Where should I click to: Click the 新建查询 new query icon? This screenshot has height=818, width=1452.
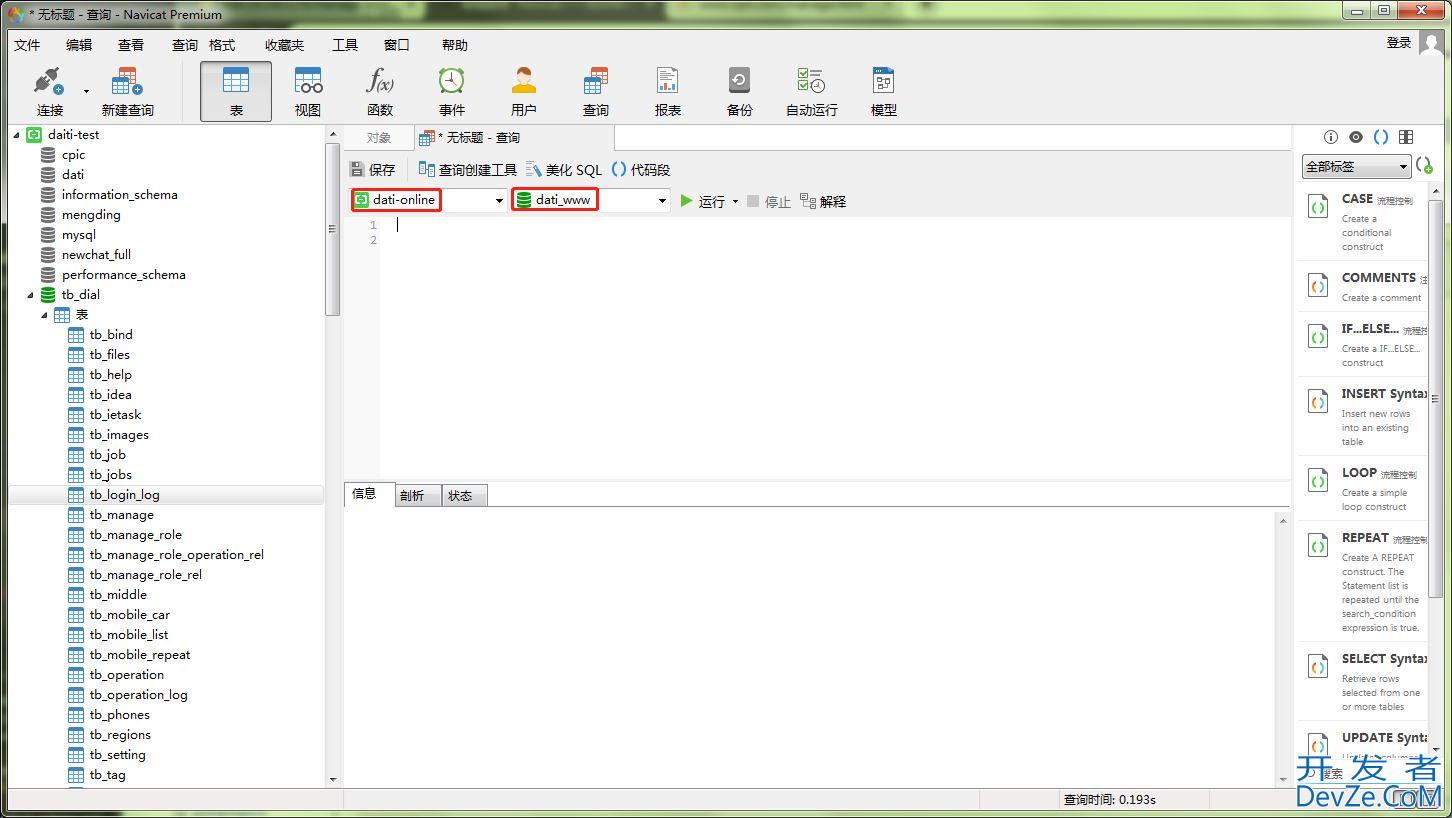coord(127,91)
